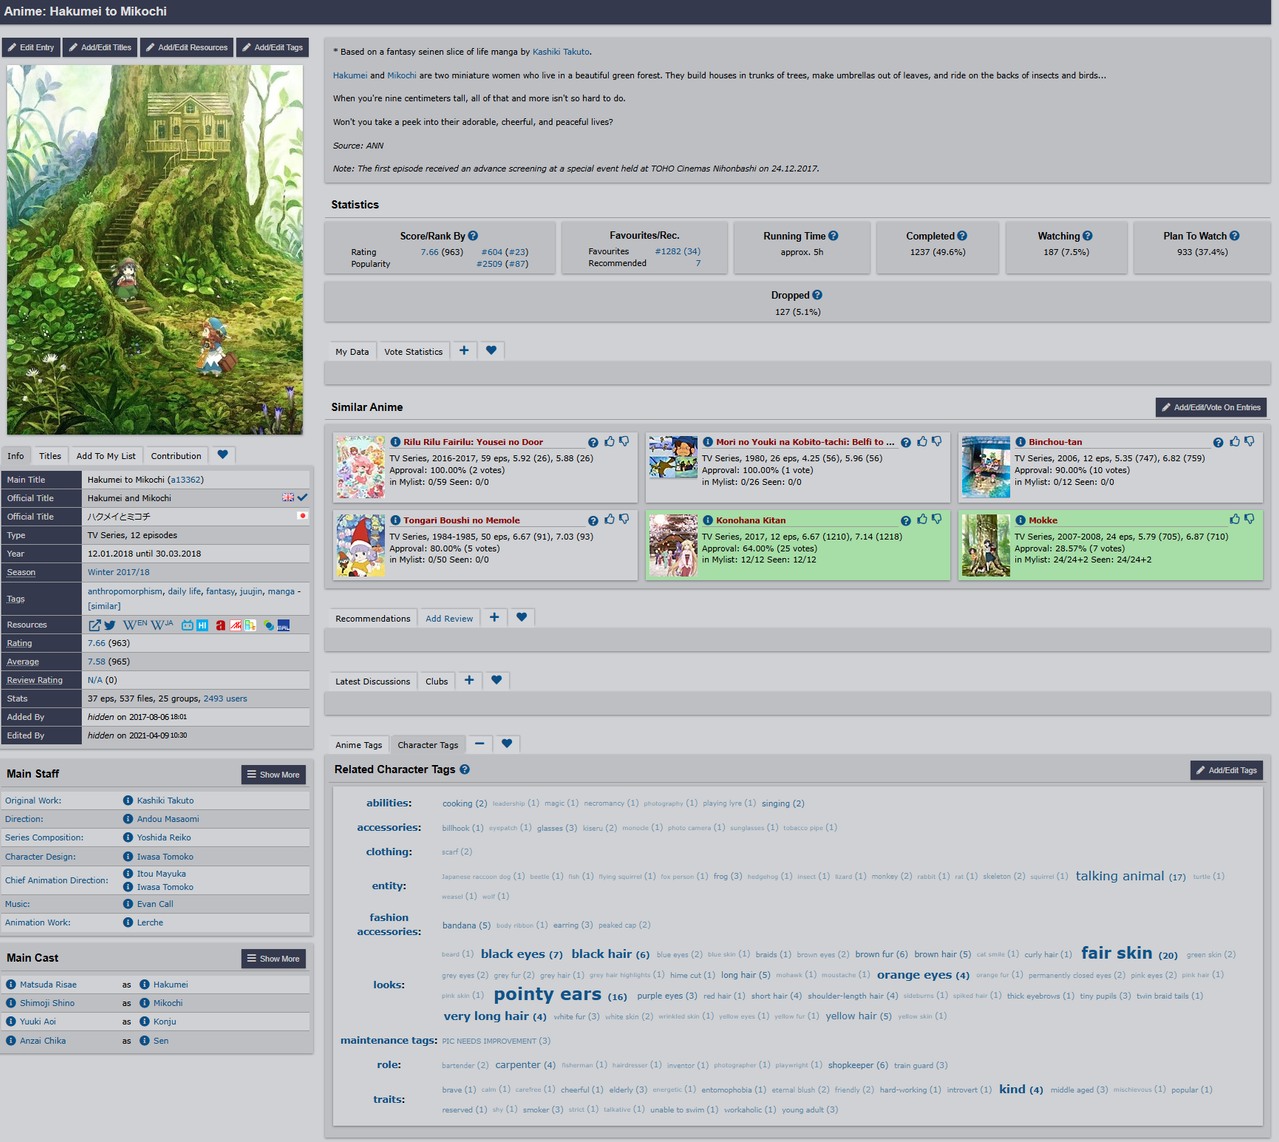Open info icon beside Kashiki Takuto staff
Viewport: 1279px width, 1142px height.
point(128,800)
